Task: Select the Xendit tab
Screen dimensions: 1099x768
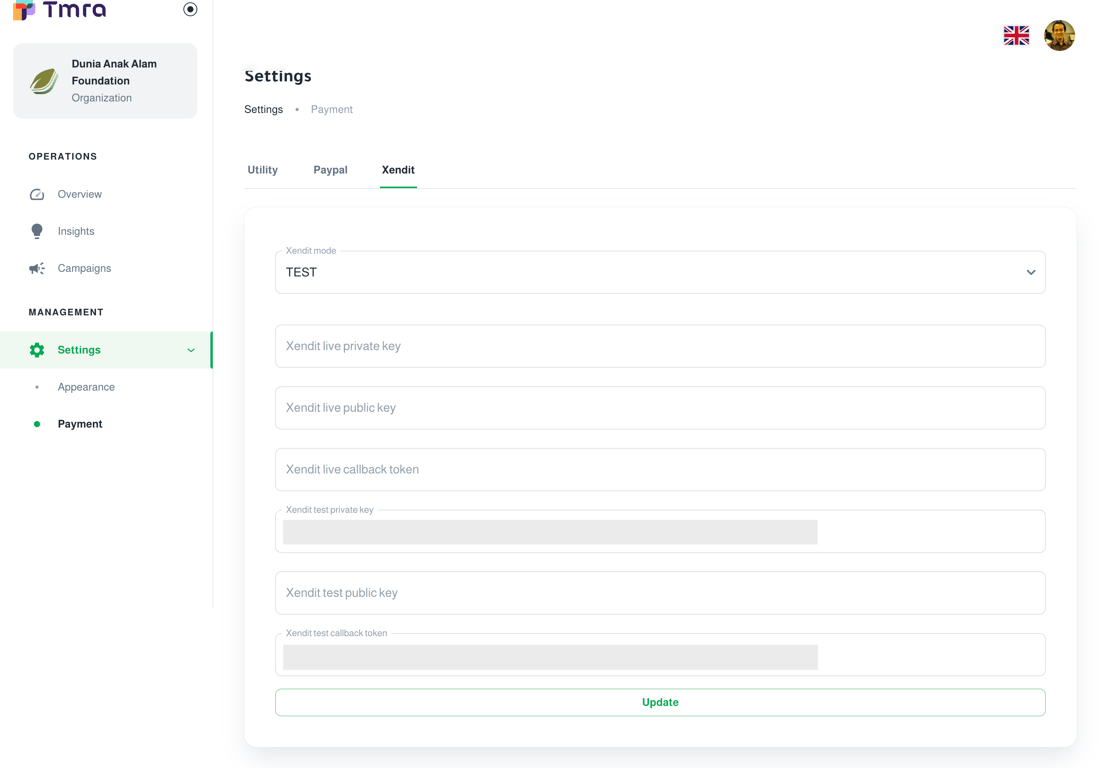Action: 398,170
